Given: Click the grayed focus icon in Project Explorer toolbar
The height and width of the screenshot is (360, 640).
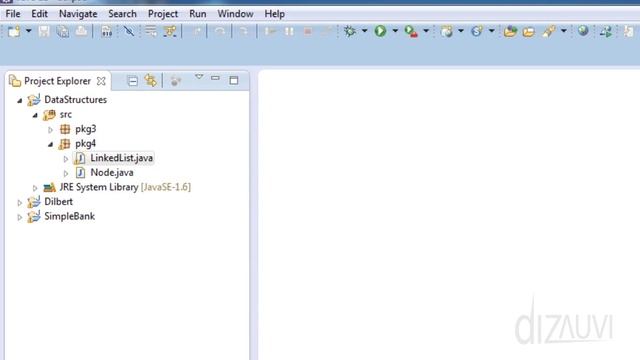Looking at the screenshot, I should tap(176, 81).
